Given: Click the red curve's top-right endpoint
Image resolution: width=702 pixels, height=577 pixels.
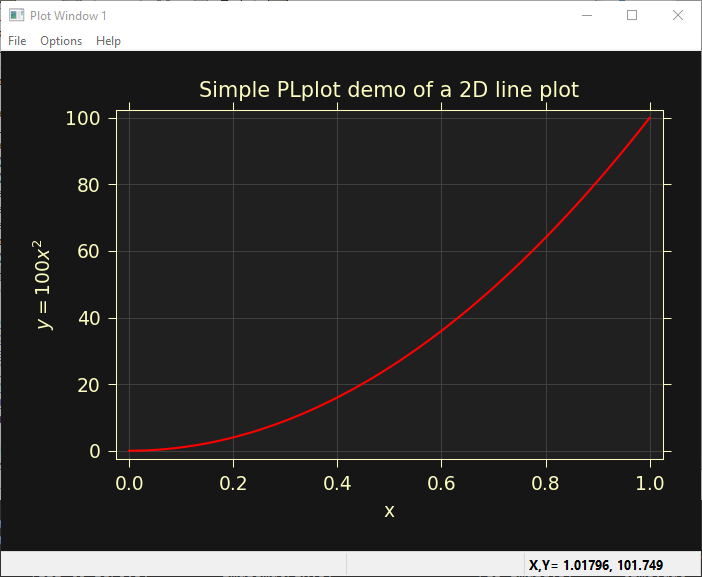Looking at the screenshot, I should [x=650, y=118].
